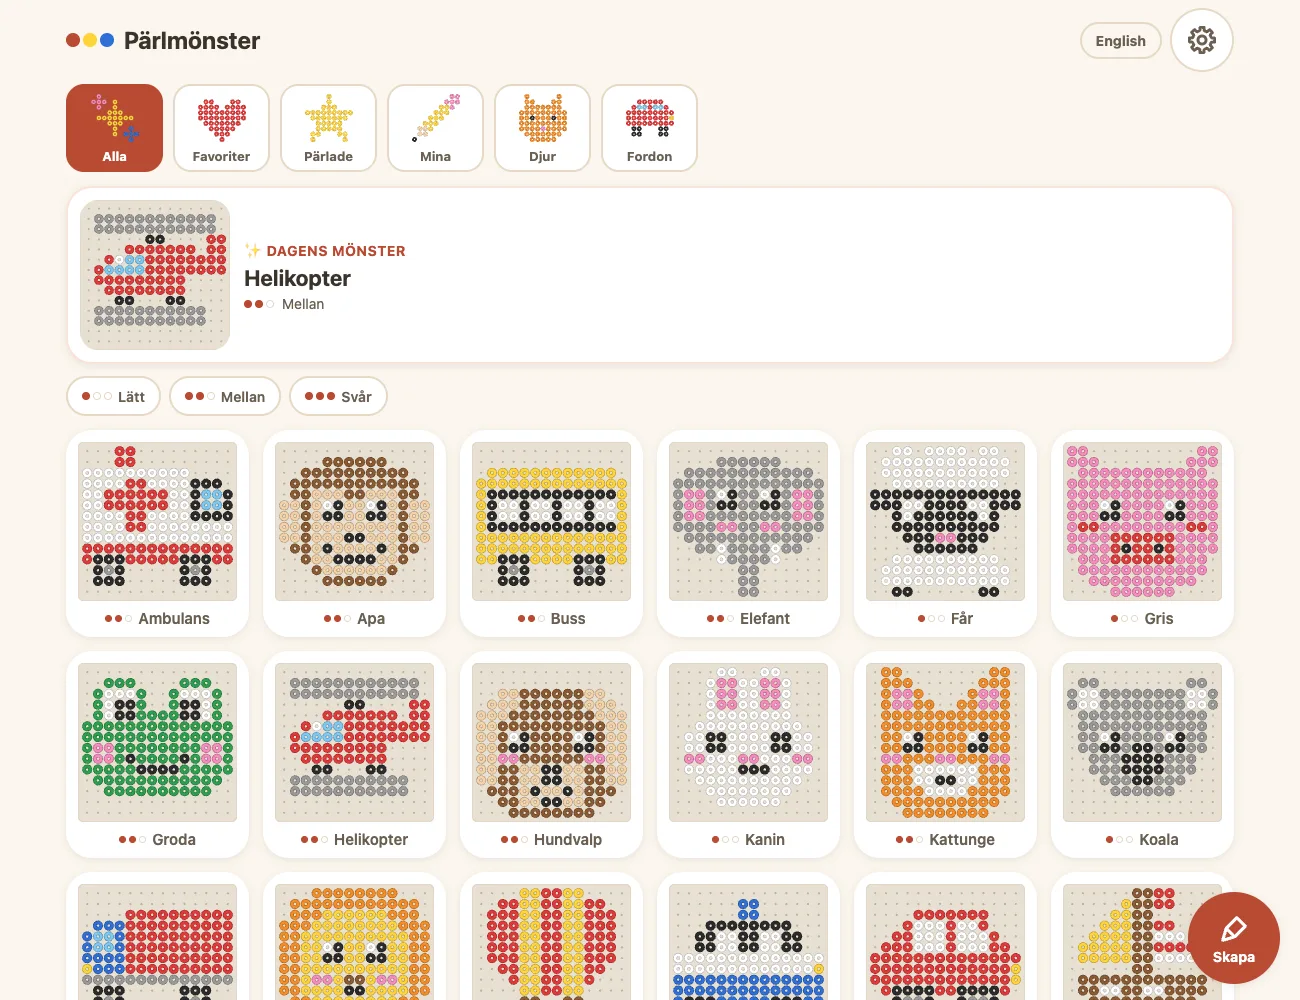Open the Groda bead pattern
The image size is (1300, 1000).
157,755
